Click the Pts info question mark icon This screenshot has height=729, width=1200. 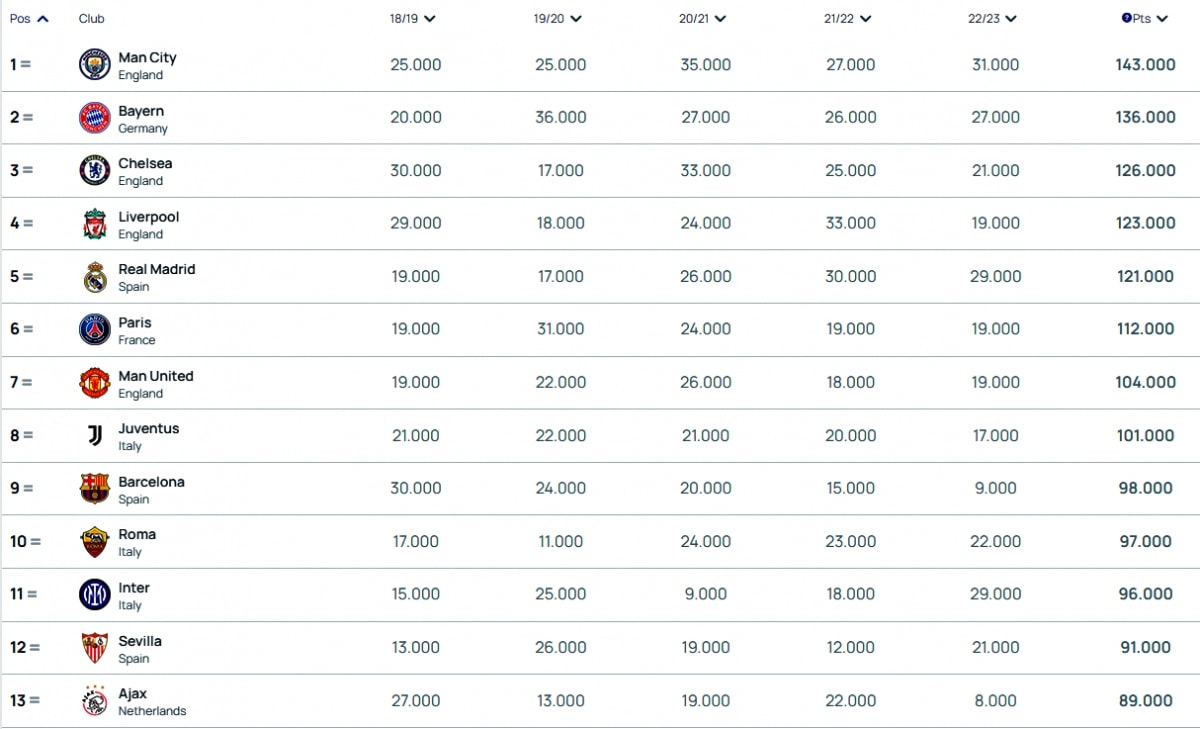pos(1127,18)
